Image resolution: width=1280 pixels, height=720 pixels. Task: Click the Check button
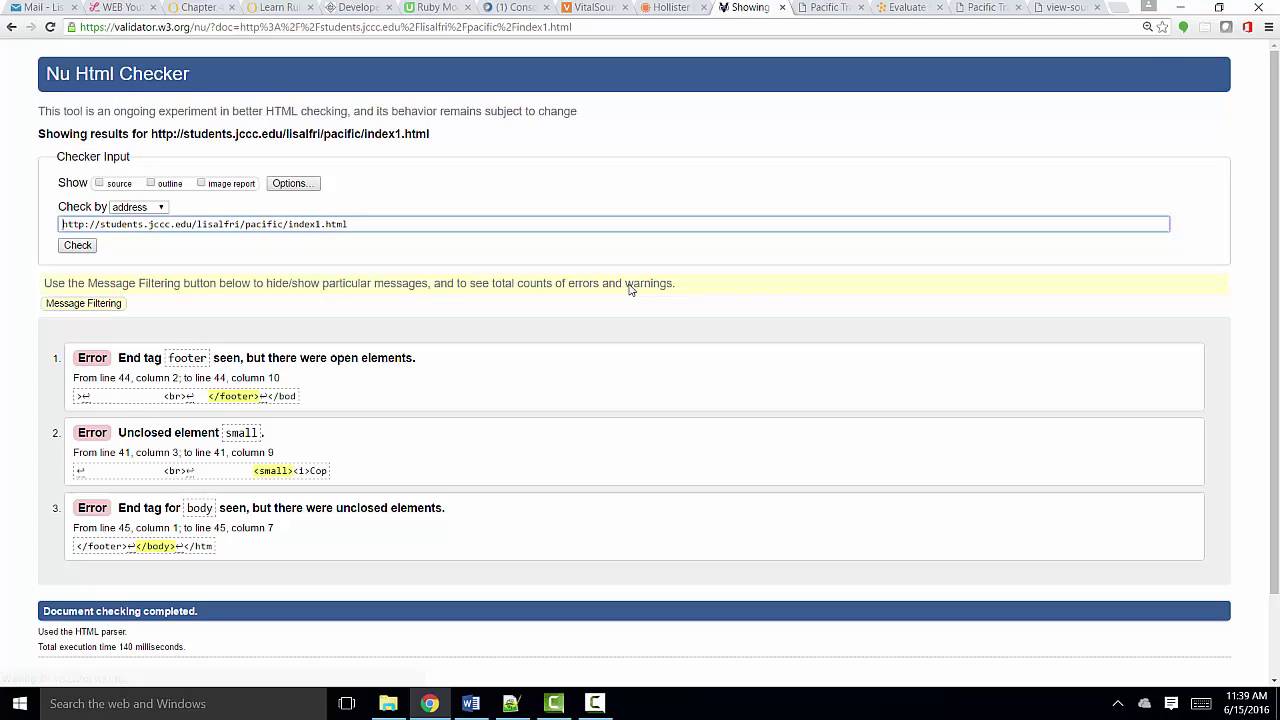point(77,245)
